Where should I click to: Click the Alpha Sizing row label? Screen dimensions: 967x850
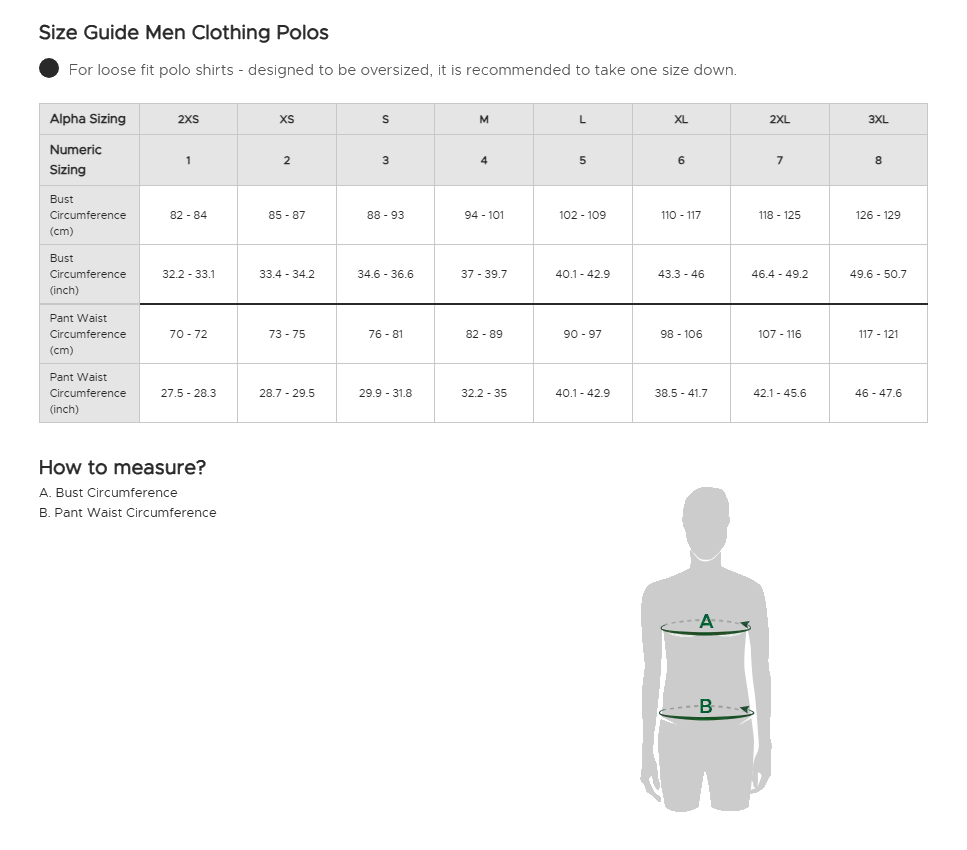pos(88,119)
